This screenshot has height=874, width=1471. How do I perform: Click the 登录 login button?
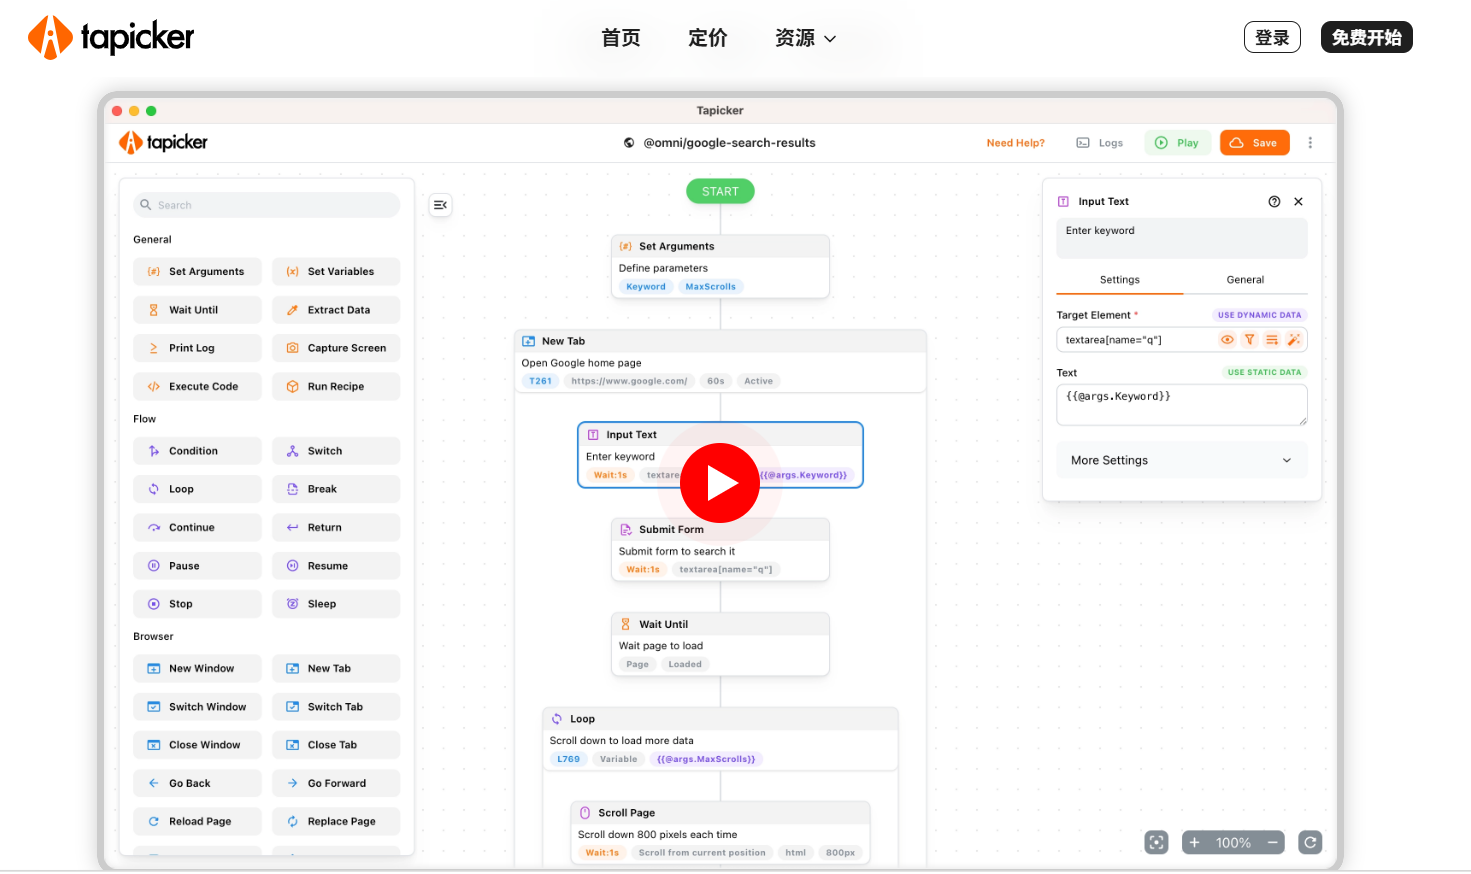(x=1272, y=37)
